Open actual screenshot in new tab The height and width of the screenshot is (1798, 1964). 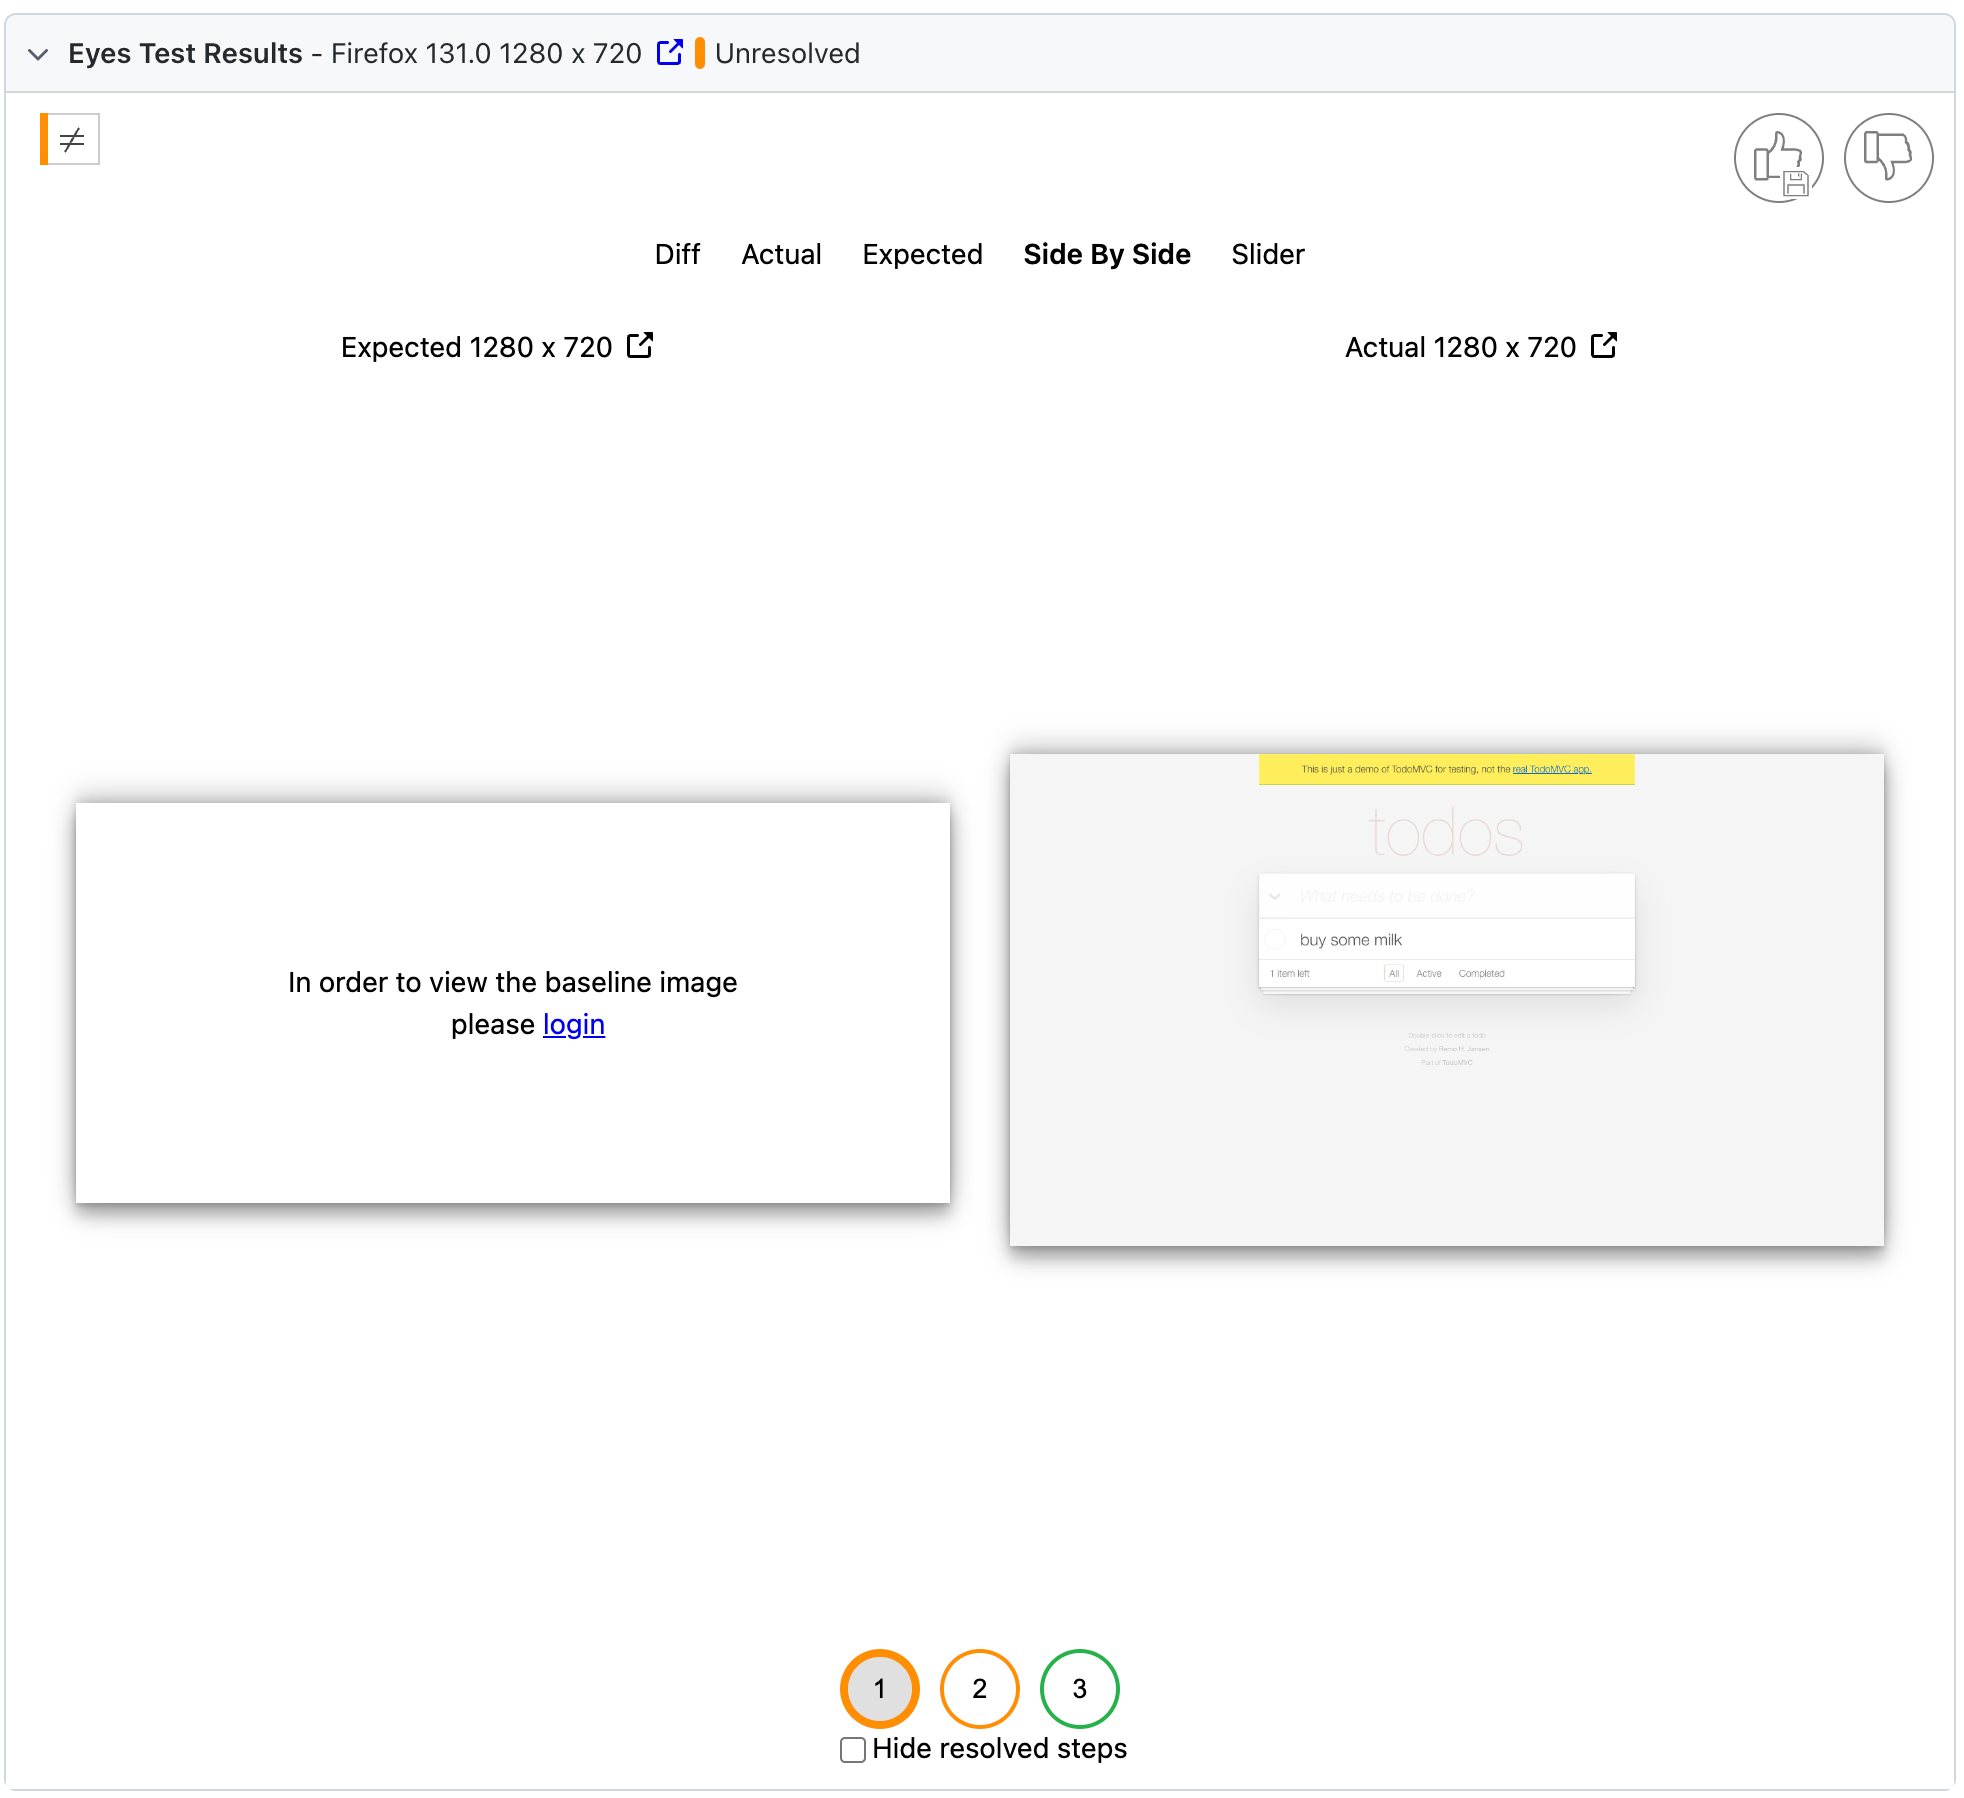[x=1601, y=347]
